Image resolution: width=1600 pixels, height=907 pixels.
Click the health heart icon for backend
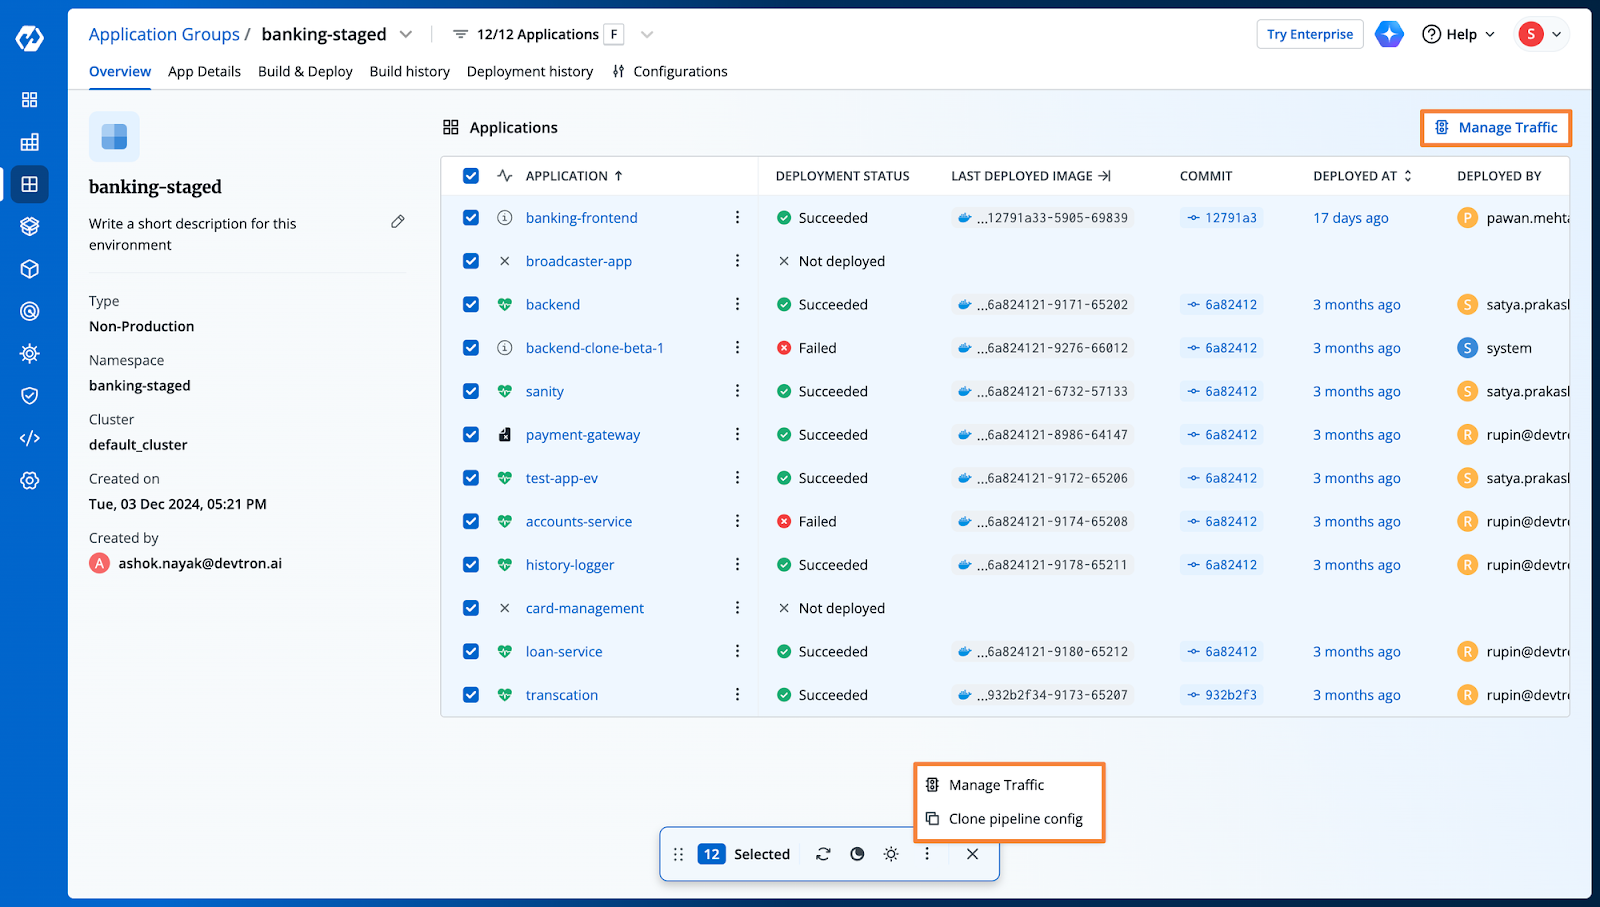505,305
